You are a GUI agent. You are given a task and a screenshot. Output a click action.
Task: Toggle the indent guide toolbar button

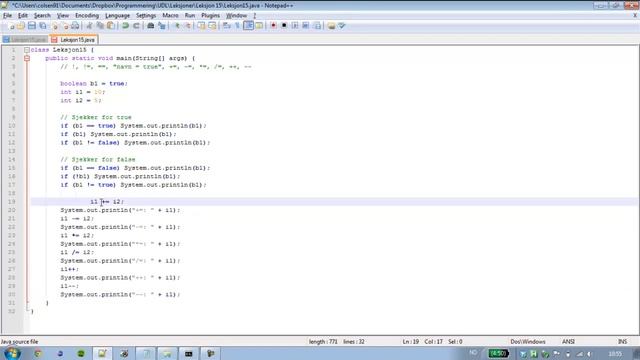(248, 26)
